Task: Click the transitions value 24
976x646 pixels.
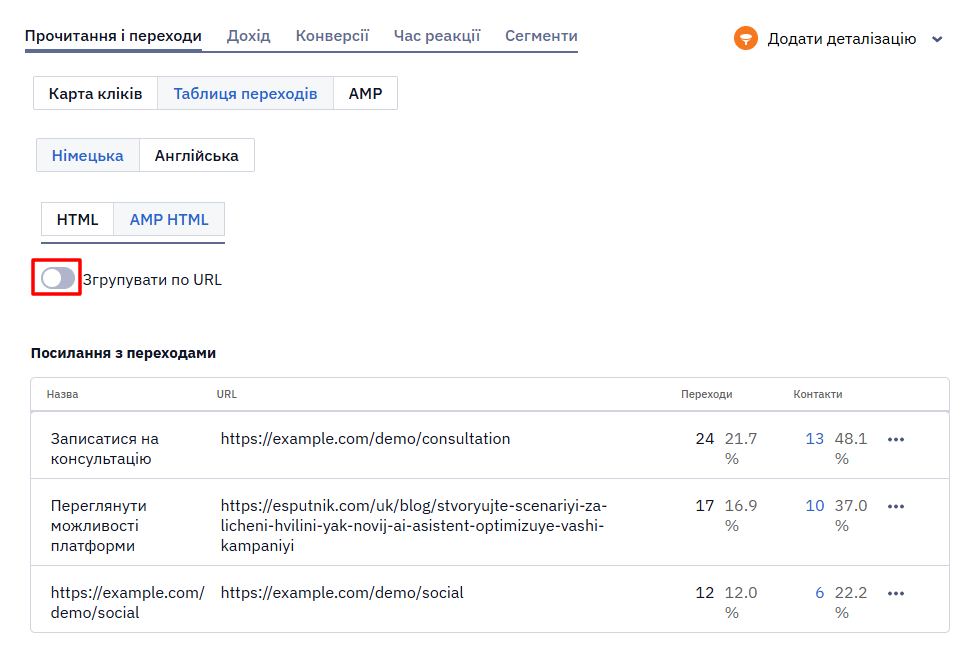Action: [705, 439]
